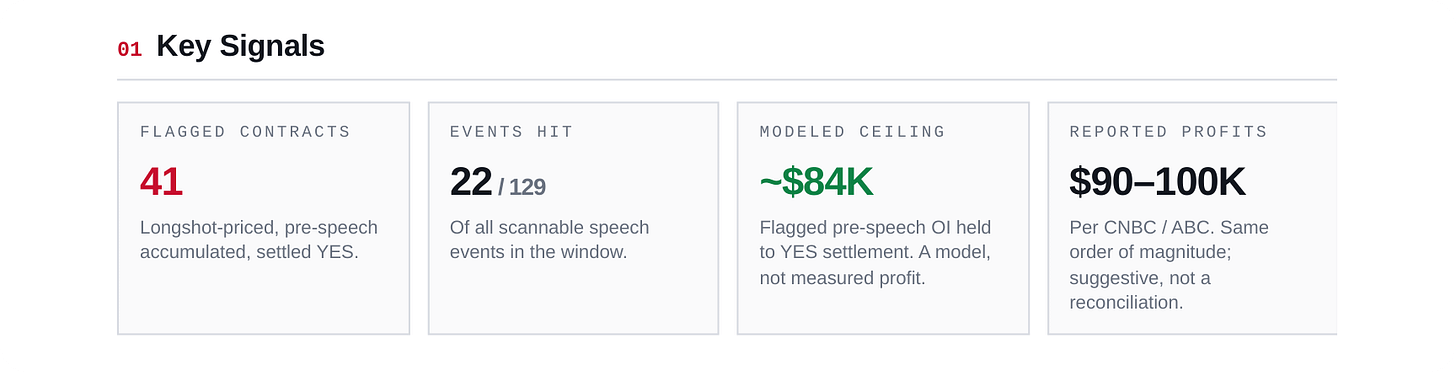Viewport: 1456px width, 372px height.
Task: Click the EVENTS HIT label
Action: tap(511, 132)
